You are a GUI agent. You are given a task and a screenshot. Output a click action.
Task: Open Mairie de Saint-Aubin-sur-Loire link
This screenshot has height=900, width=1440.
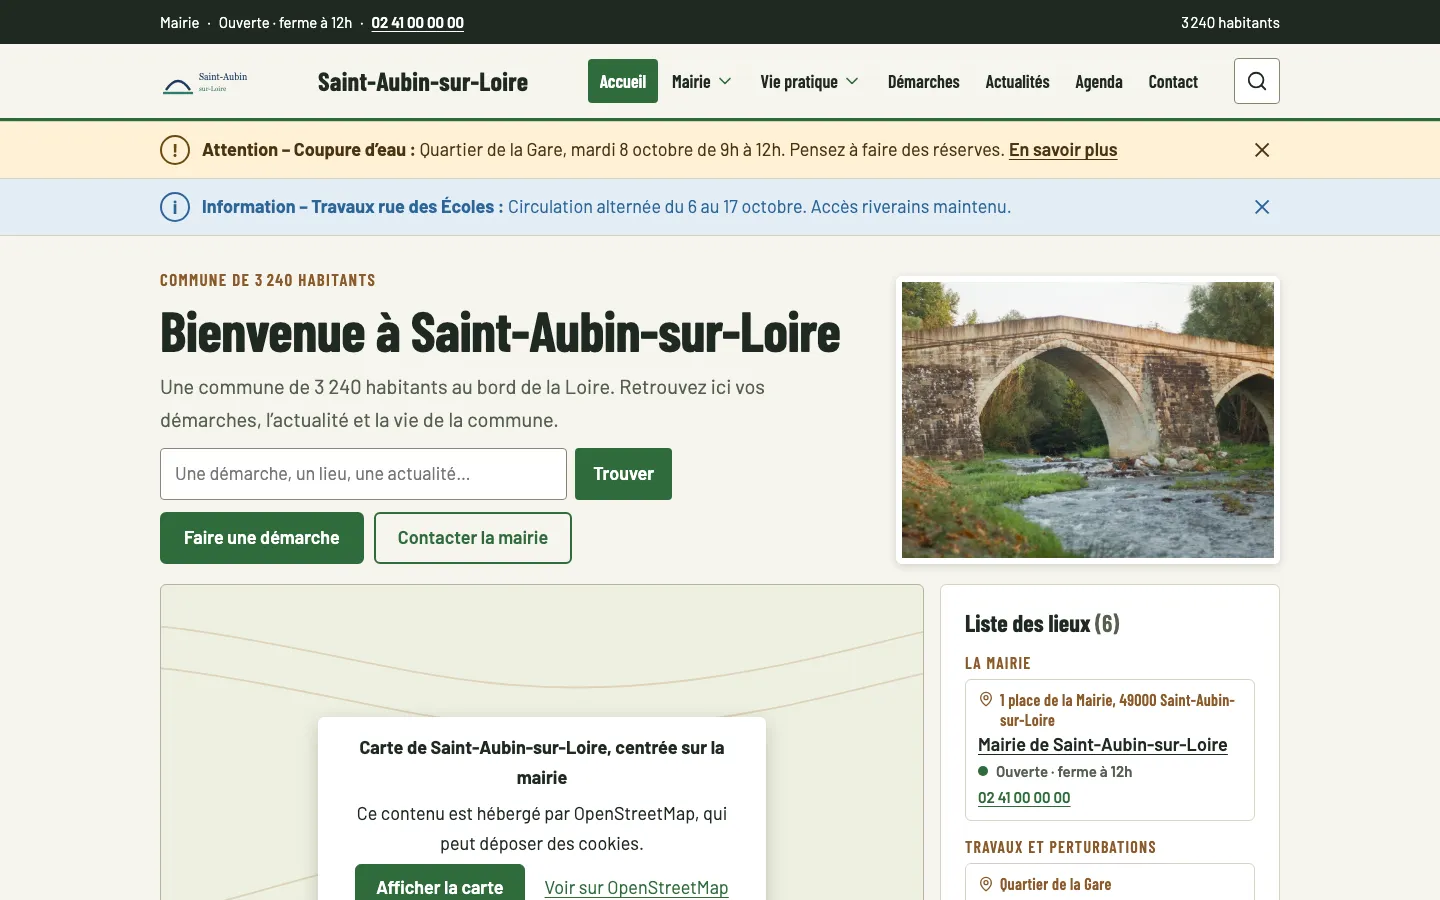pyautogui.click(x=1102, y=745)
